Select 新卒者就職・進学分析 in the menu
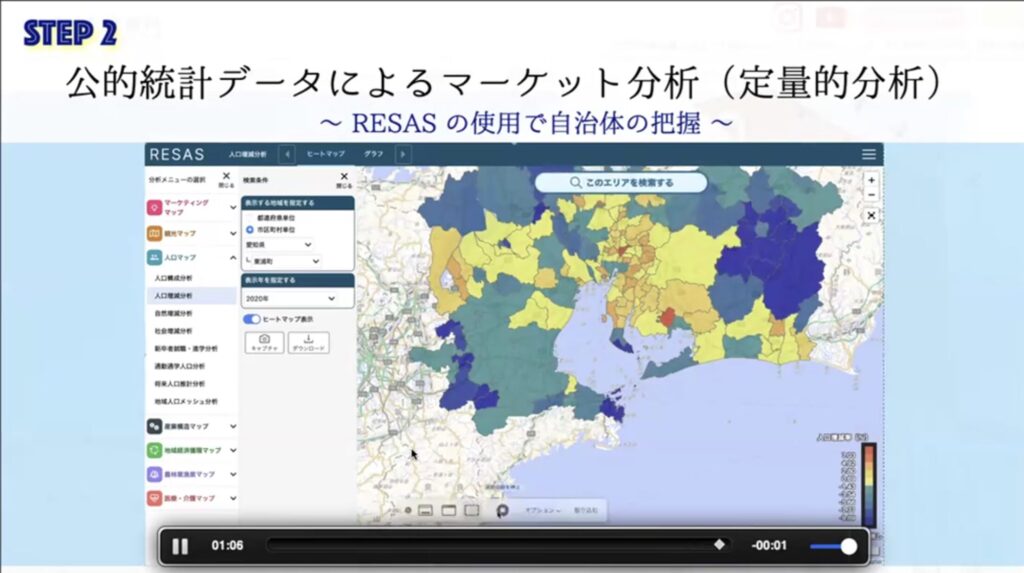The width and height of the screenshot is (1024, 573). click(x=186, y=349)
